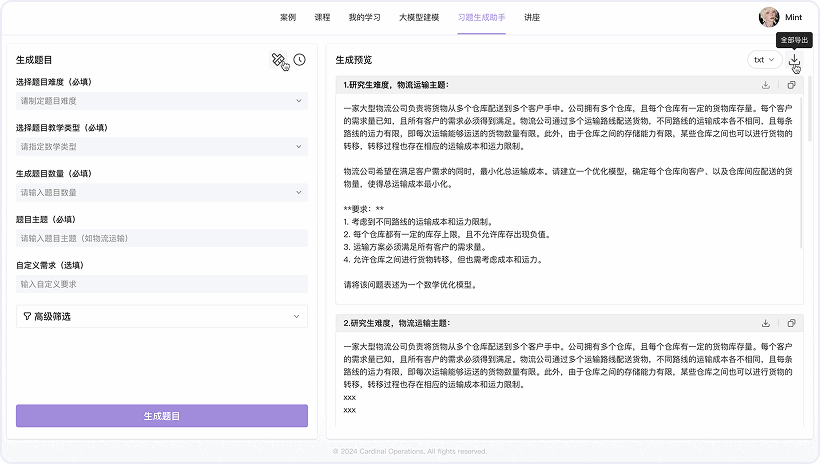Click the clear form brush icon
The image size is (820, 464).
tap(278, 60)
